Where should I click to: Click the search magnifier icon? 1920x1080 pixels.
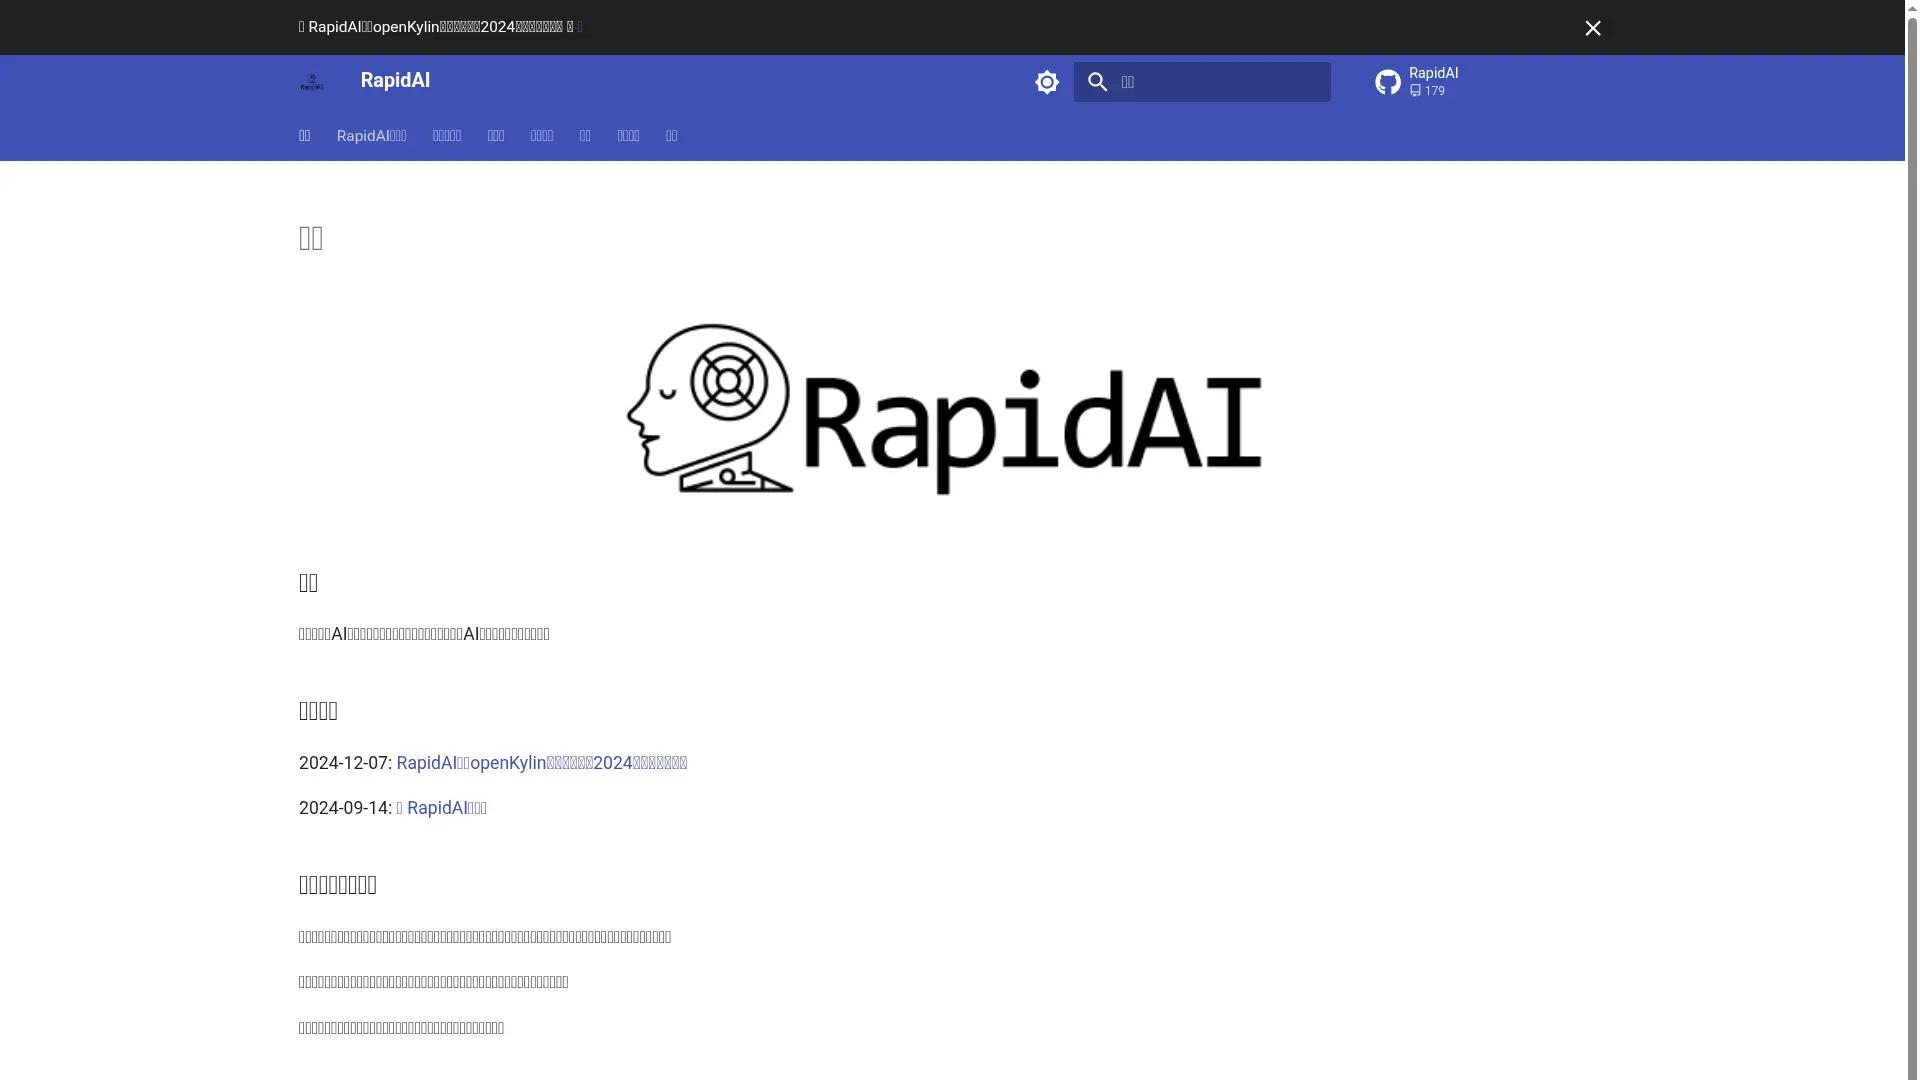coord(1097,82)
